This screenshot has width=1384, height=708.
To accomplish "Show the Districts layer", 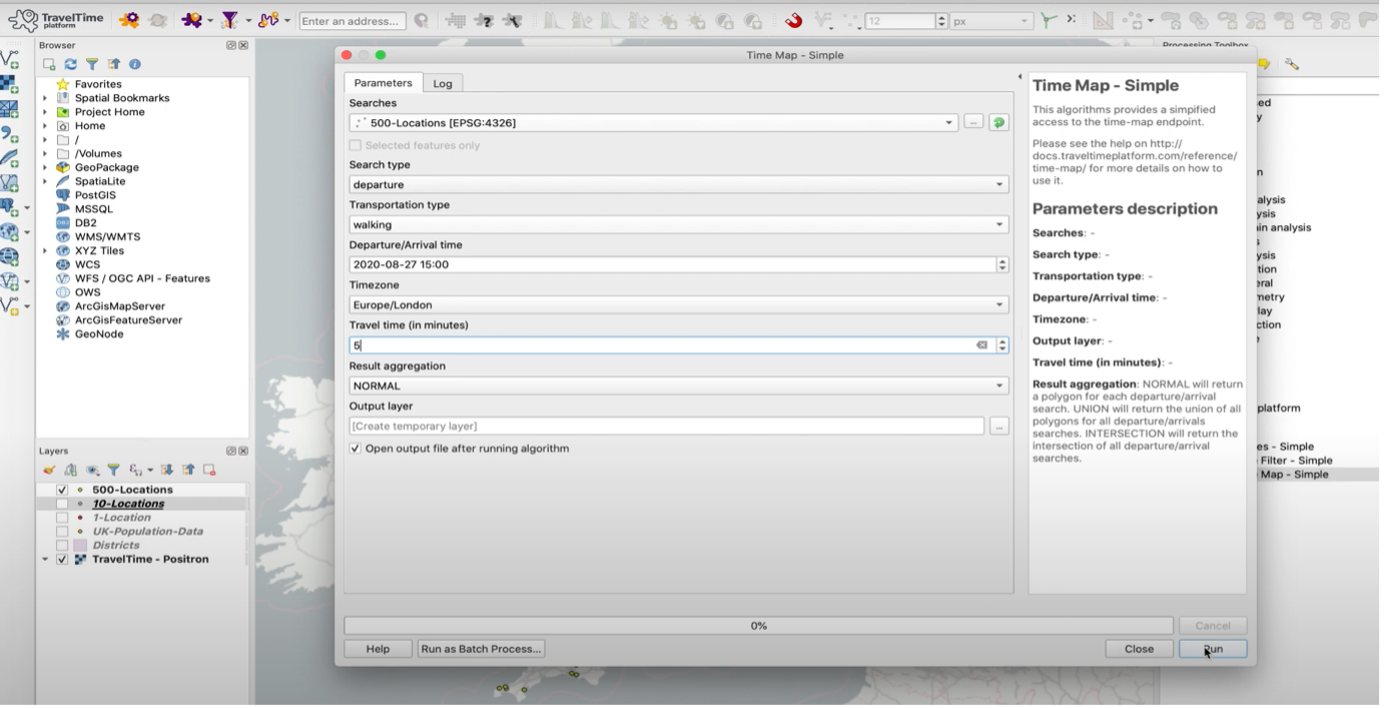I will click(62, 546).
